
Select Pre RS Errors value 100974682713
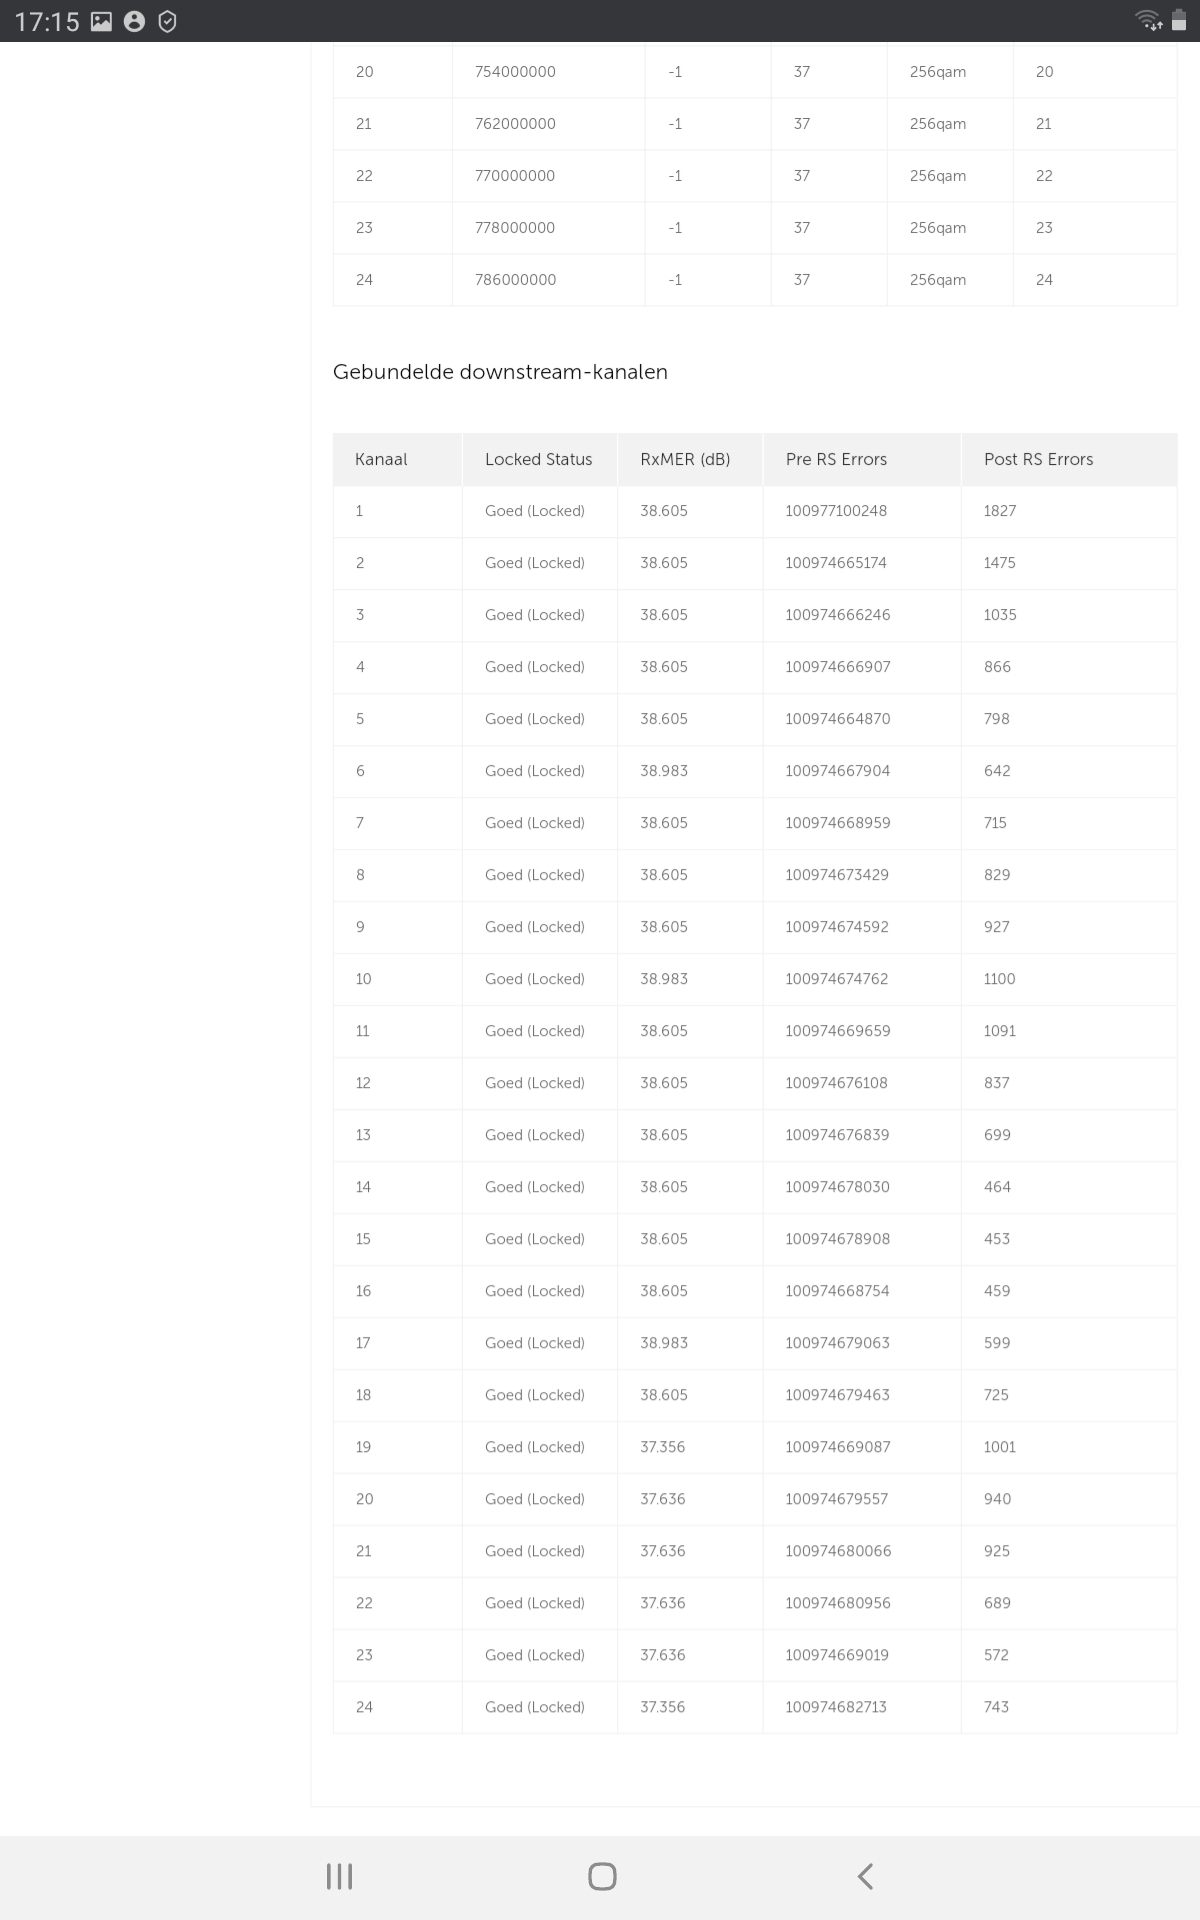pos(836,1707)
